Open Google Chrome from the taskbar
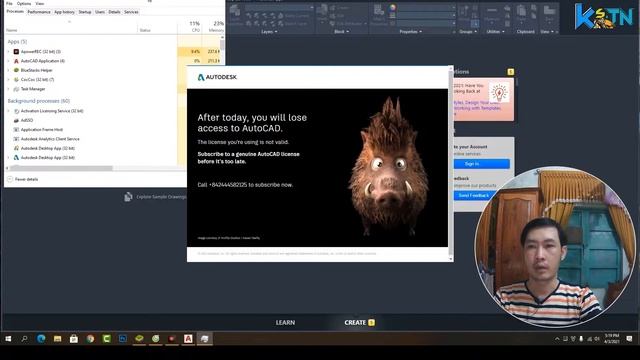 [x=90, y=339]
